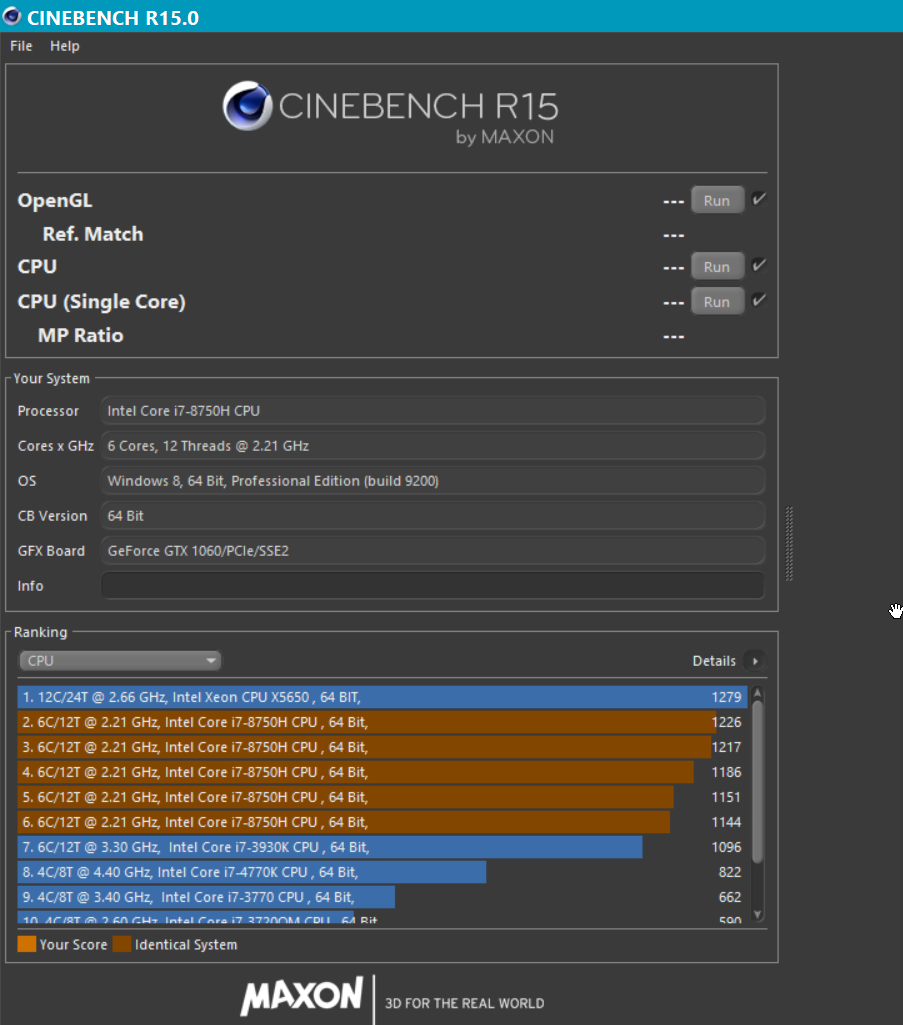Click the Ref. Match label

tap(93, 234)
